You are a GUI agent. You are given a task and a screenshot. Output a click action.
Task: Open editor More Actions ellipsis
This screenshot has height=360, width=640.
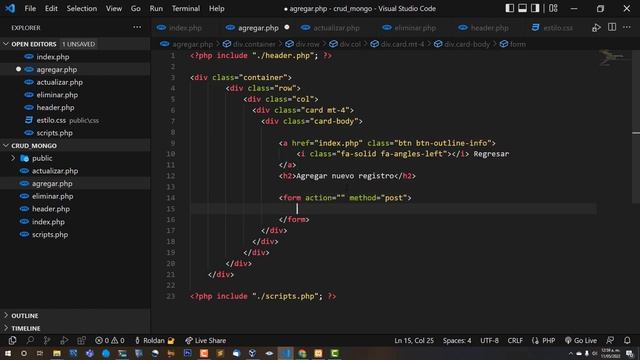pos(627,27)
